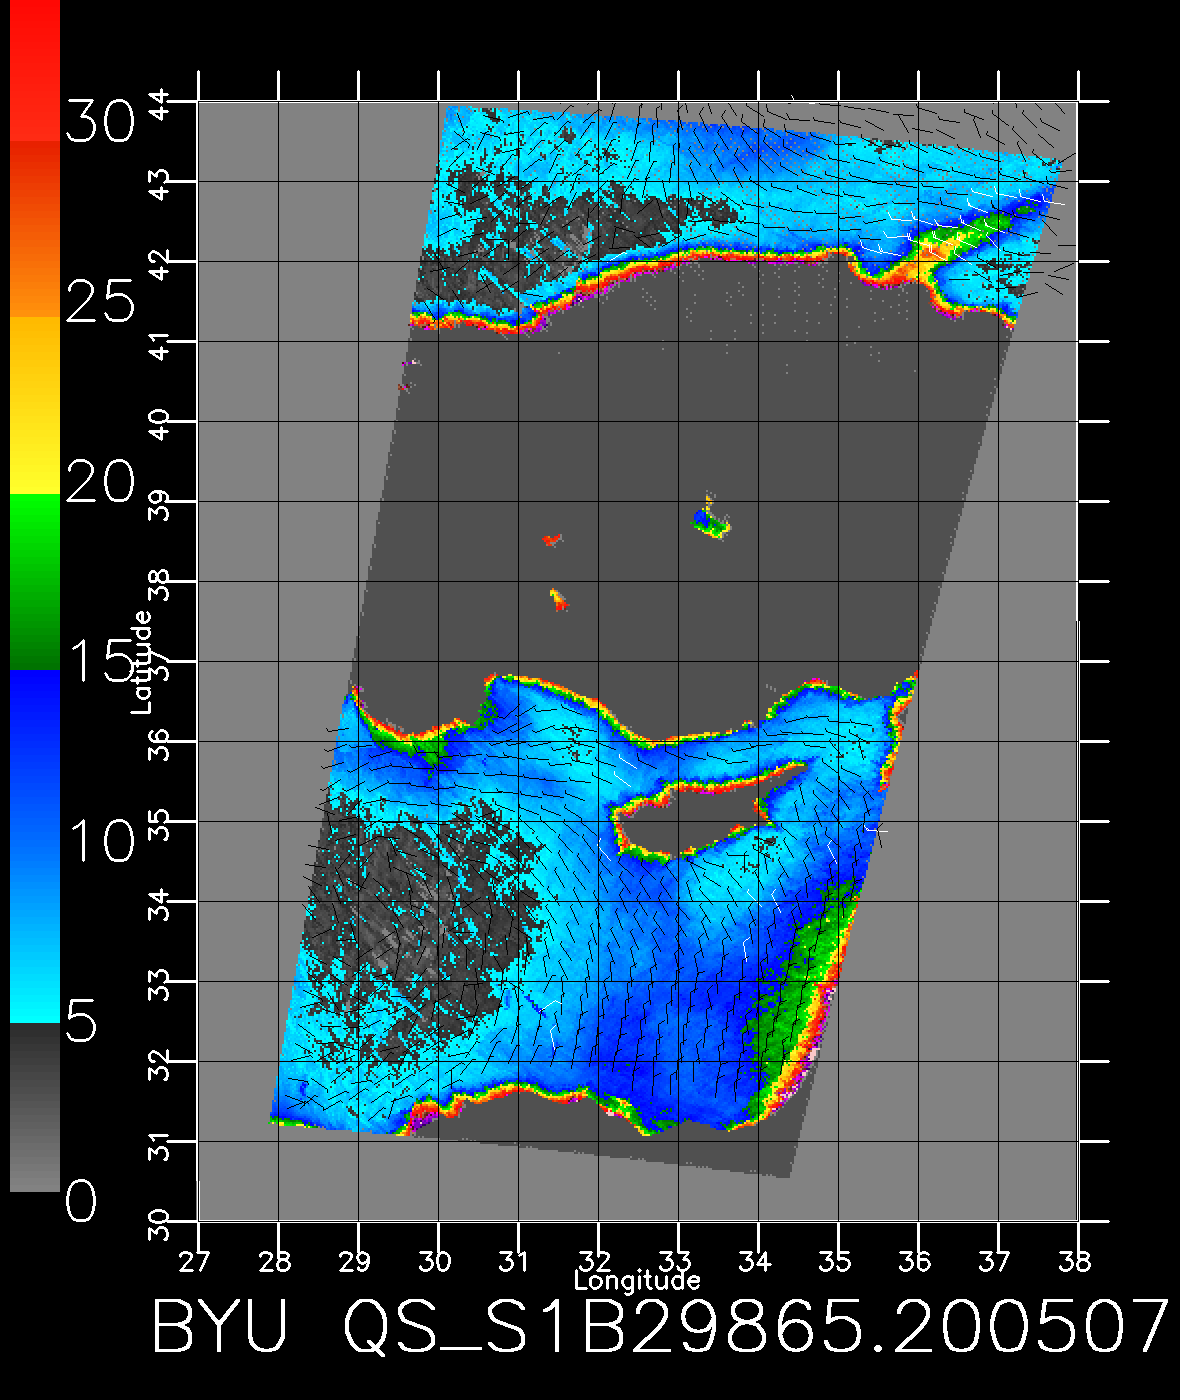
Task: Click longitude axis tick label 36
Action: 916,1261
